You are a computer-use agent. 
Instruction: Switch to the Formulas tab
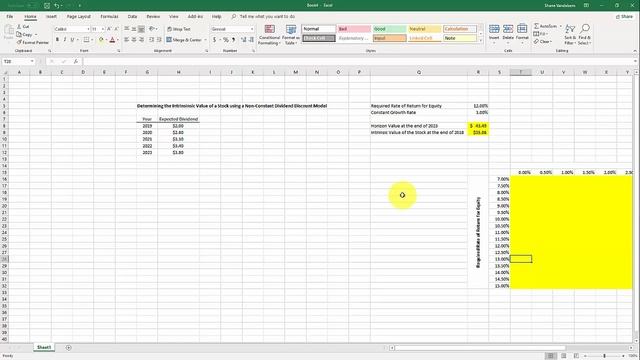[109, 16]
